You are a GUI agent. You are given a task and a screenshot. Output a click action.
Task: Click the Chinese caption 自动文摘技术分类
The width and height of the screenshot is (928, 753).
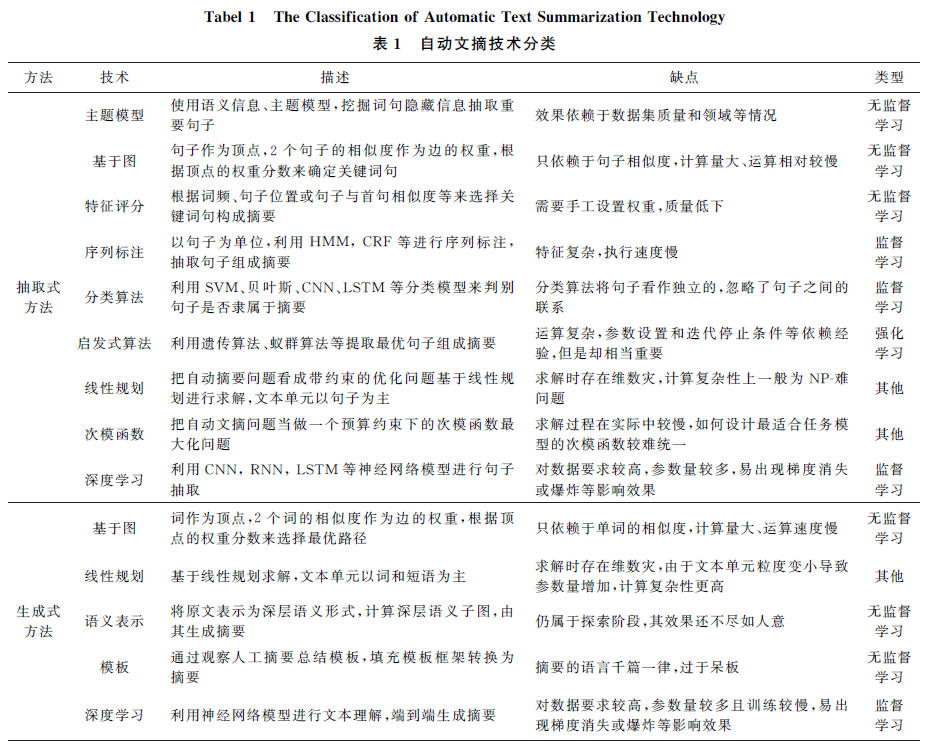click(x=488, y=44)
